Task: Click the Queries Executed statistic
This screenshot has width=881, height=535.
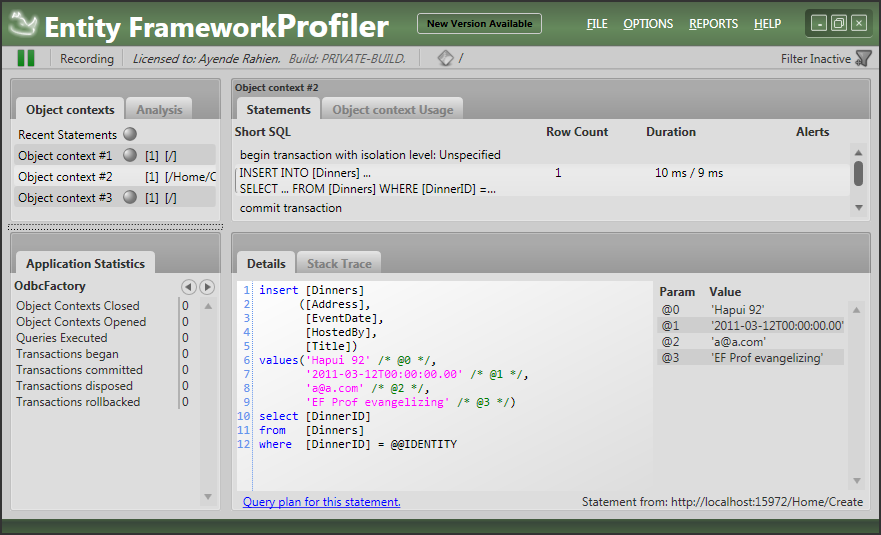Action: [62, 338]
